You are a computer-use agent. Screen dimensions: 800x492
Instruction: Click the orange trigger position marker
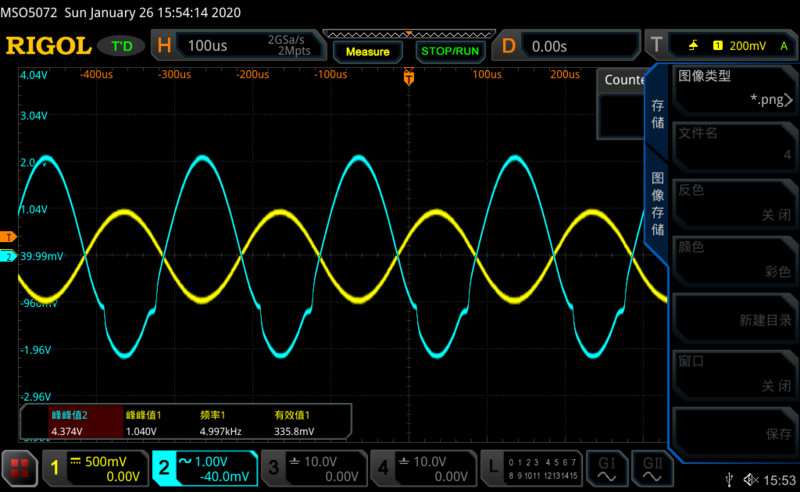pos(408,76)
